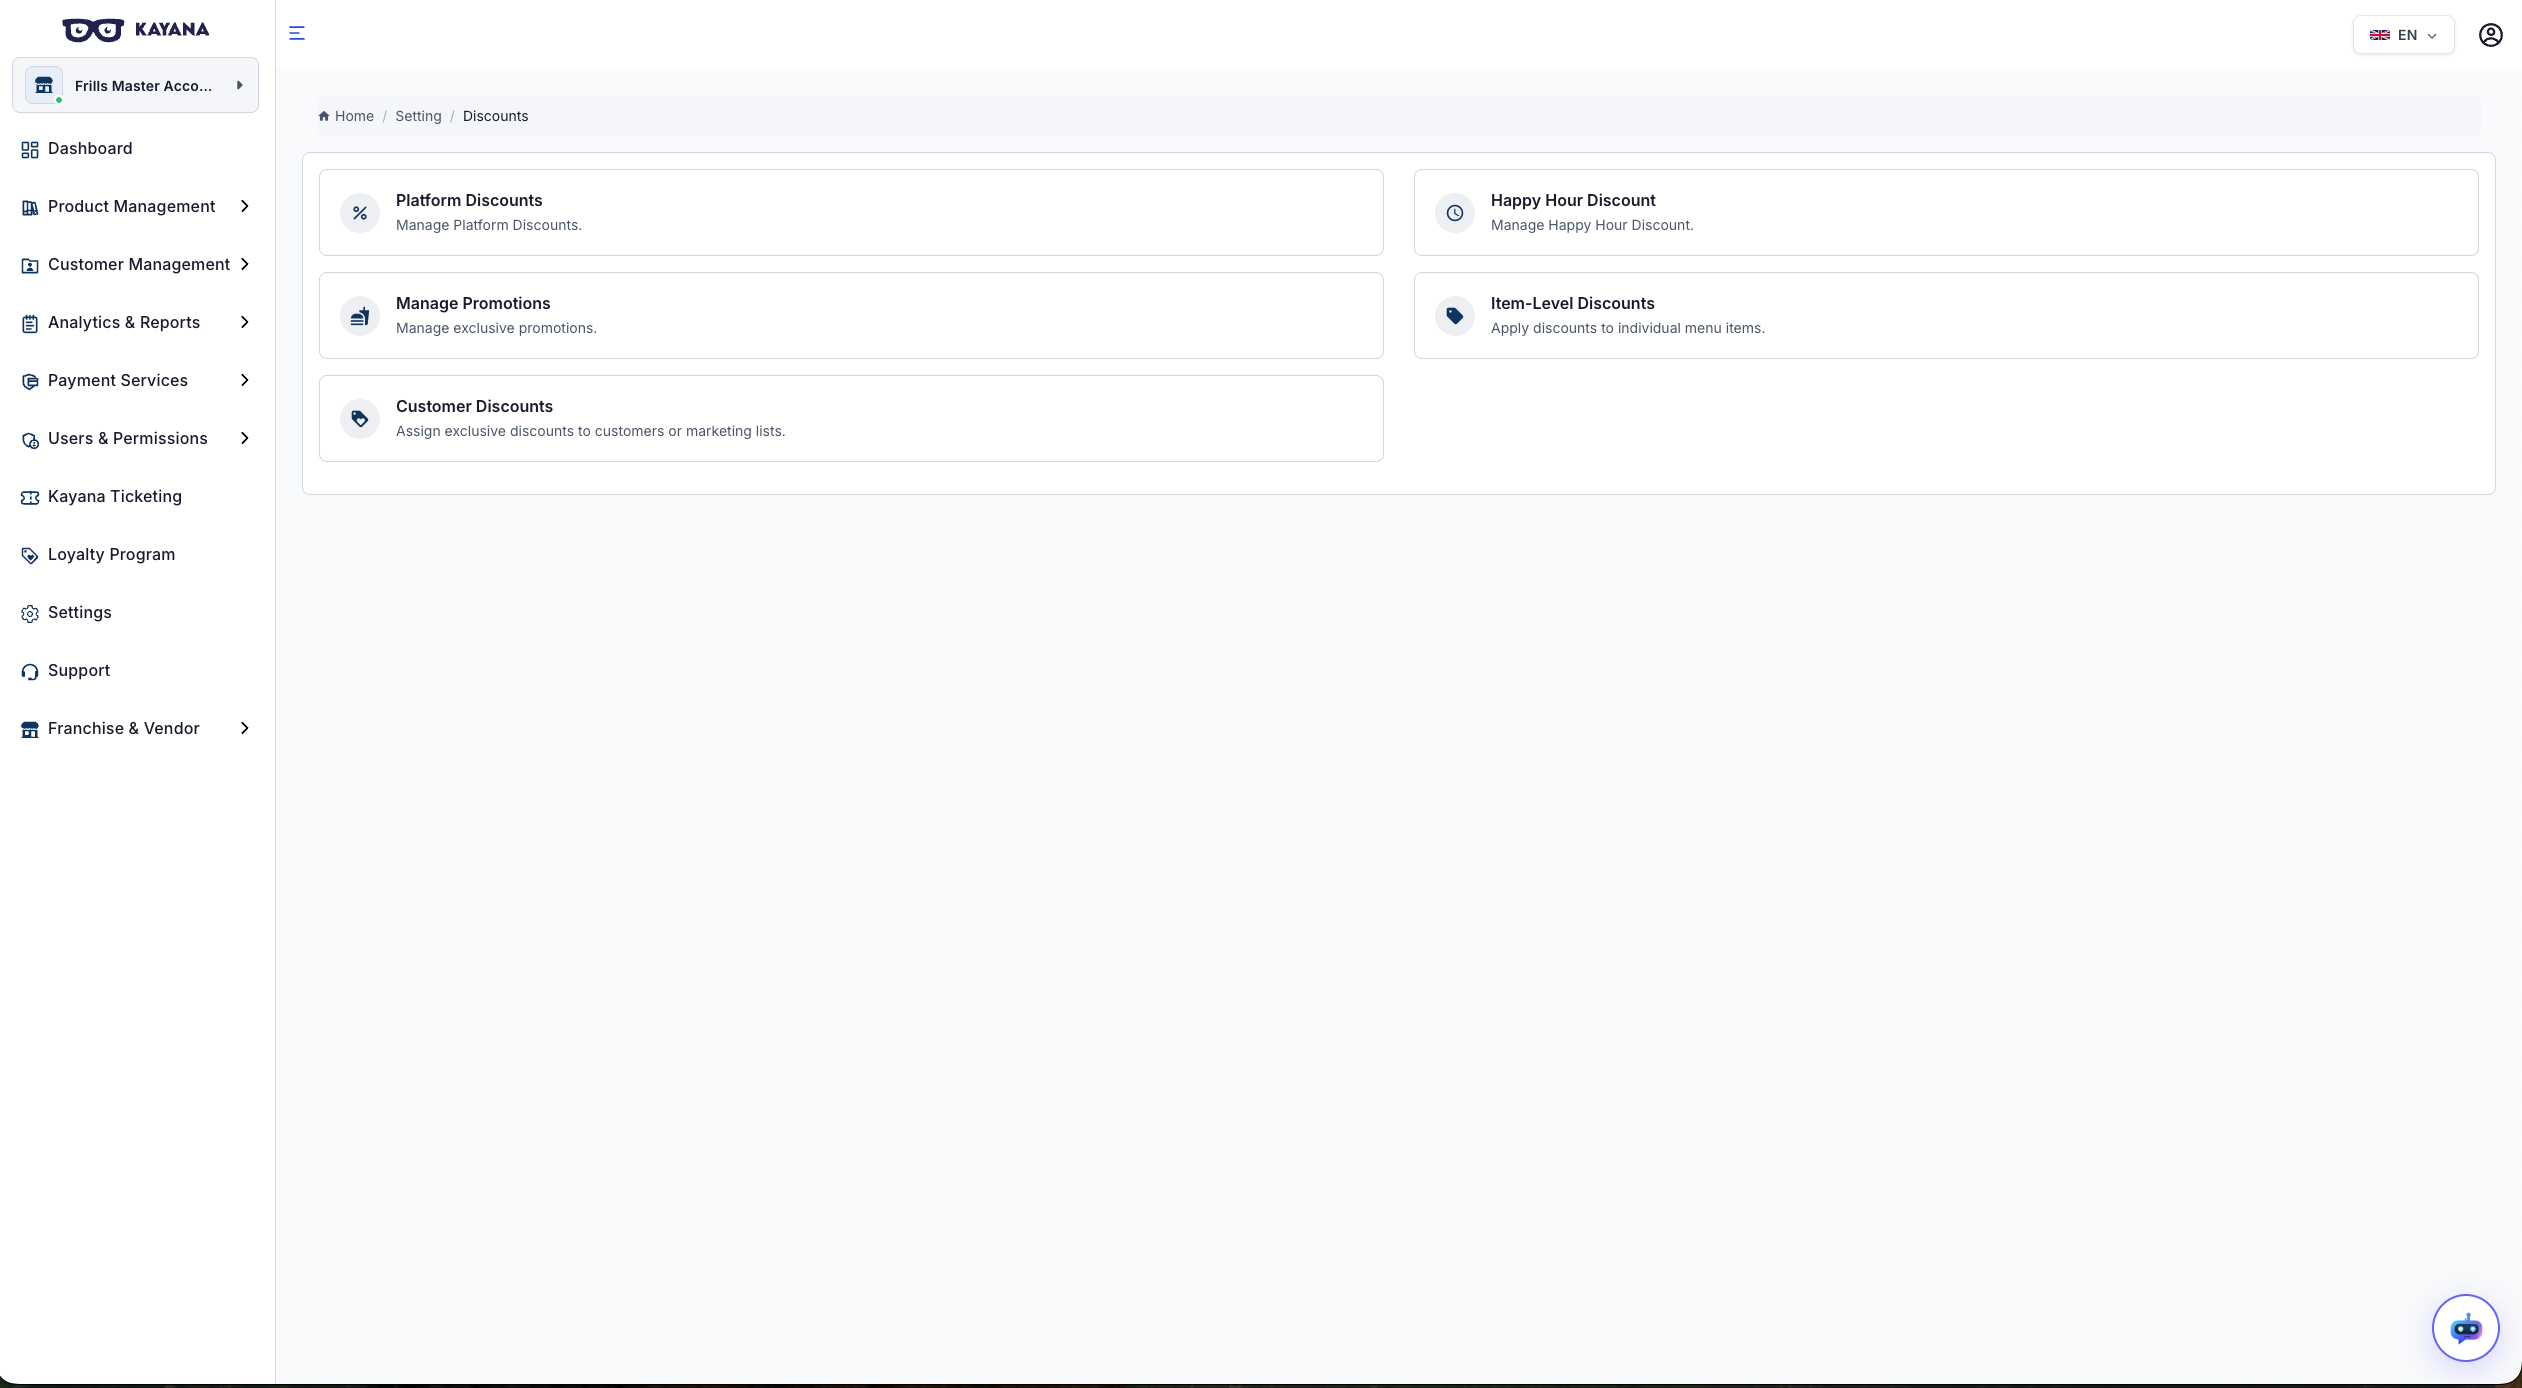
Task: Click the Happy Hour clock icon
Action: tap(1455, 213)
